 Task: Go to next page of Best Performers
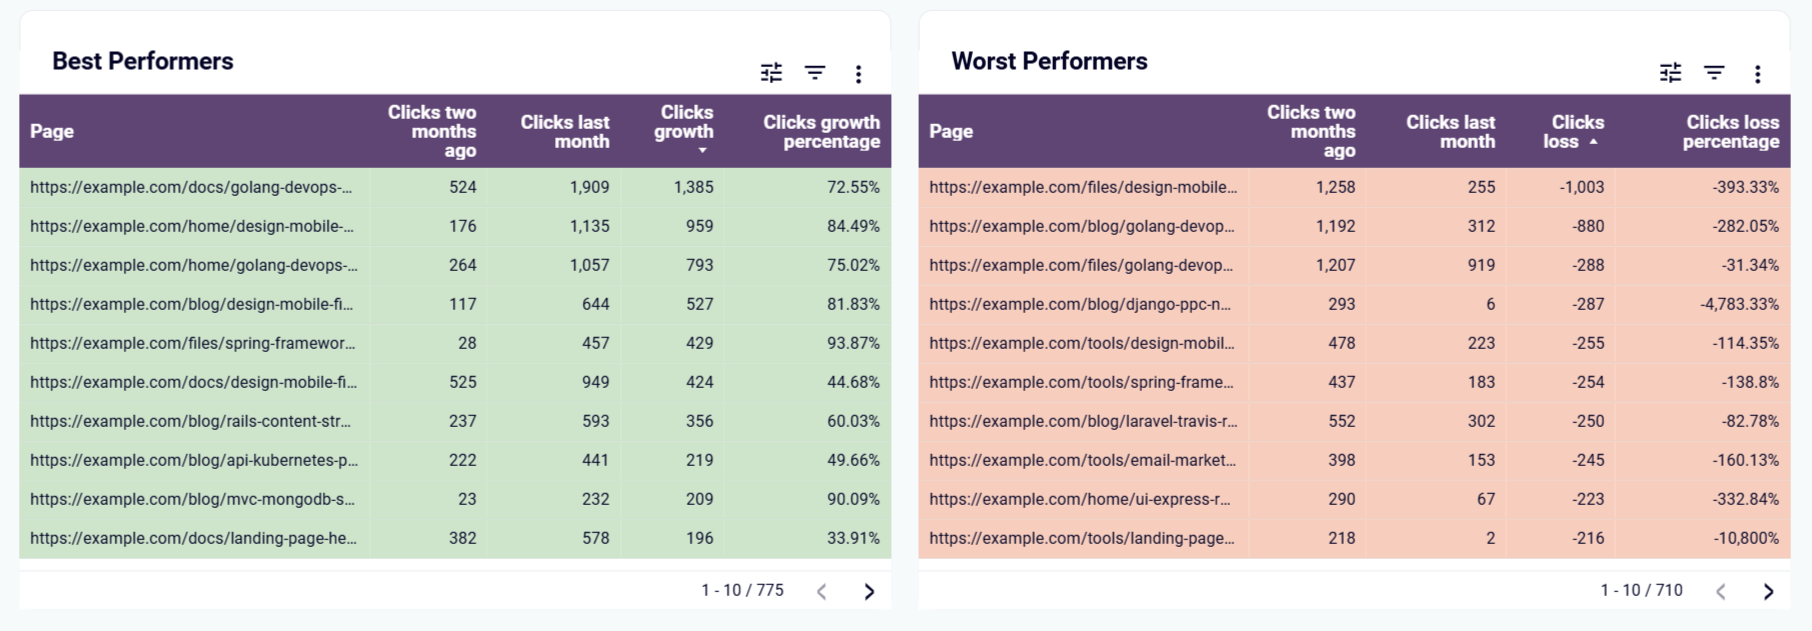(x=869, y=591)
